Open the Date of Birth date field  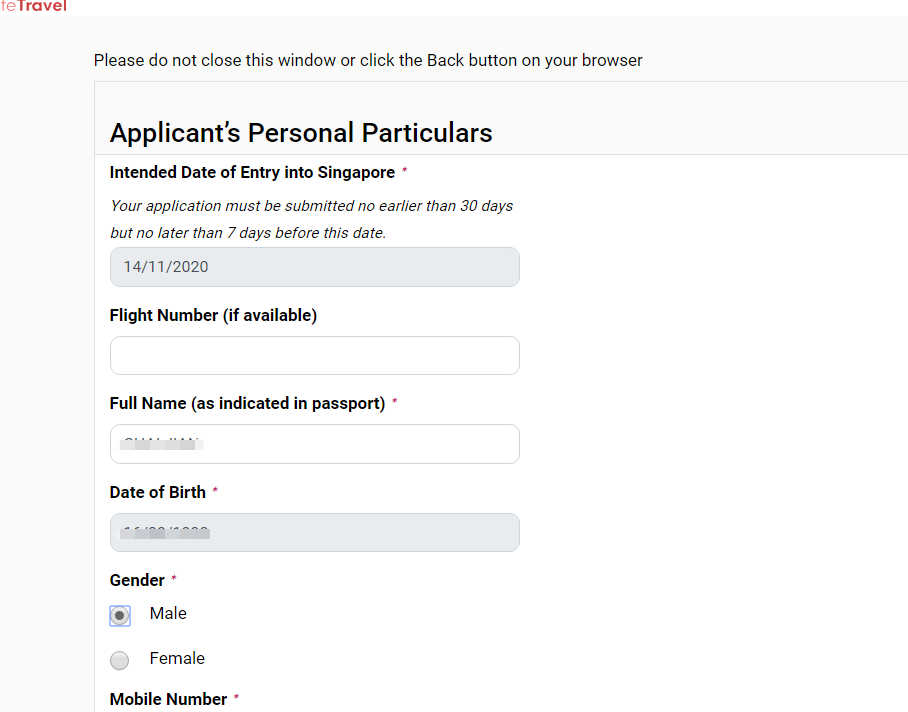[x=314, y=532]
